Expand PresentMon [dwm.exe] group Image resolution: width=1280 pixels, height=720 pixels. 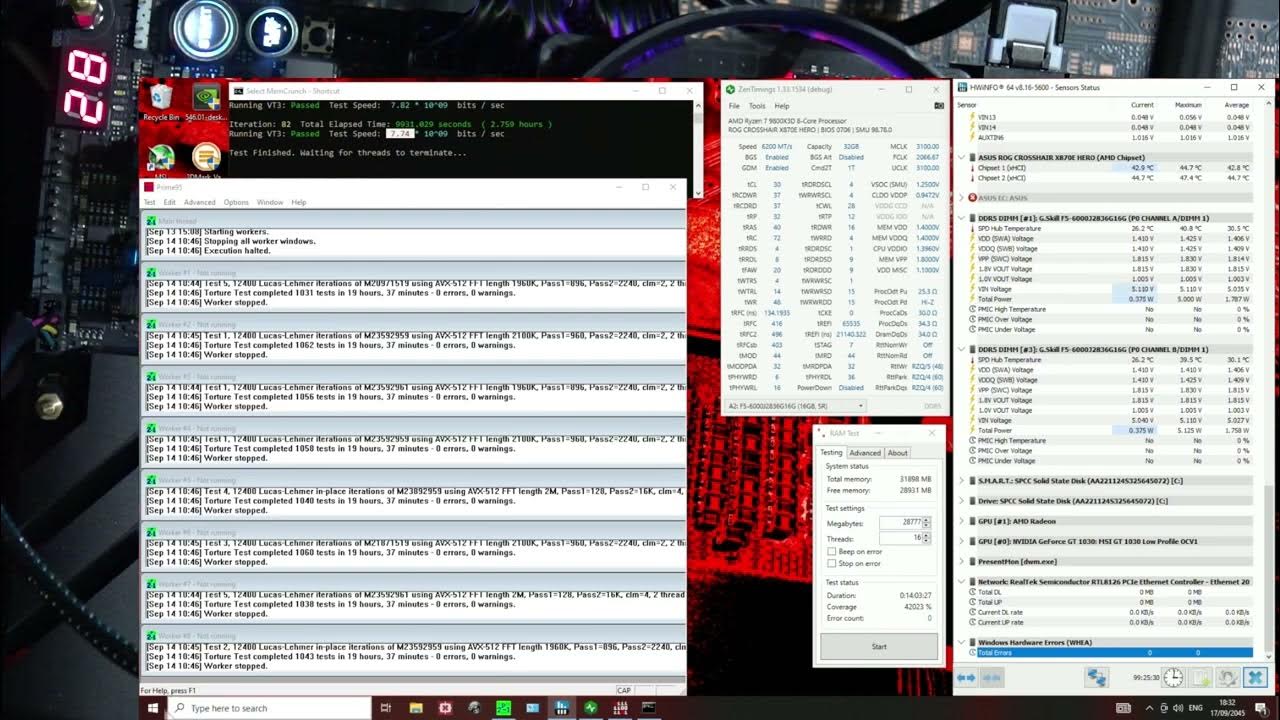coord(962,561)
